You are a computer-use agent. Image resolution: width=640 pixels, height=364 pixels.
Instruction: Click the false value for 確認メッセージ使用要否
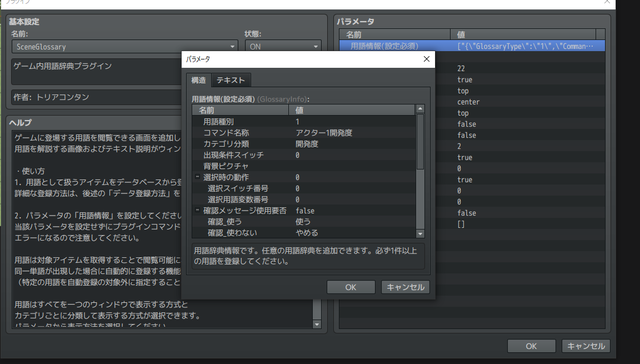point(305,211)
